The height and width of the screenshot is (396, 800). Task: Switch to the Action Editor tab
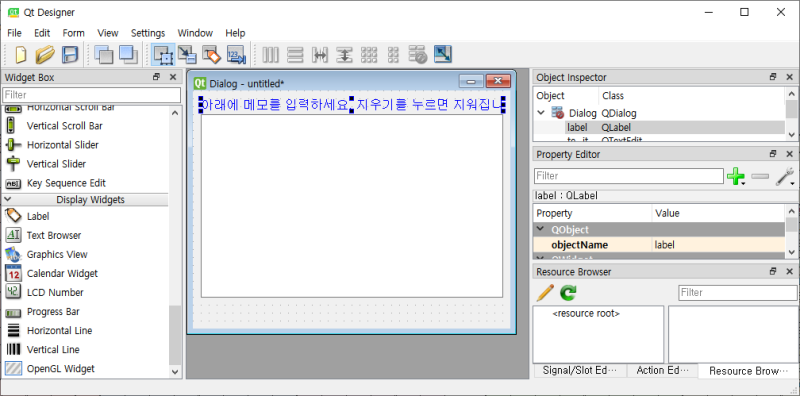pos(662,370)
